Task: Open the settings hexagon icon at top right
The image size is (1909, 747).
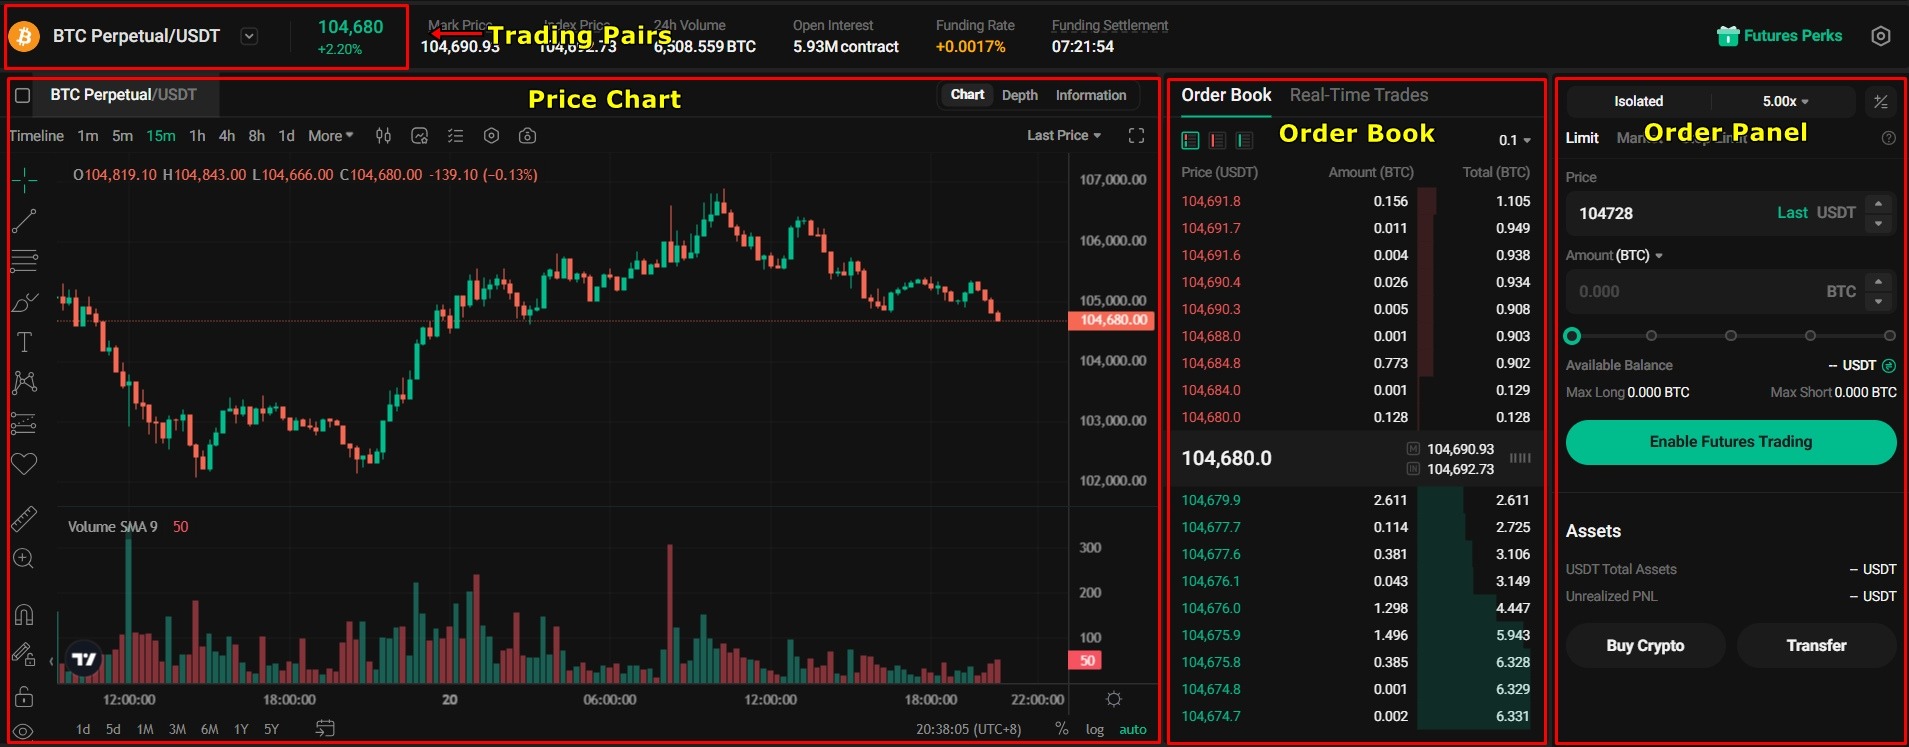Action: pos(1880,36)
